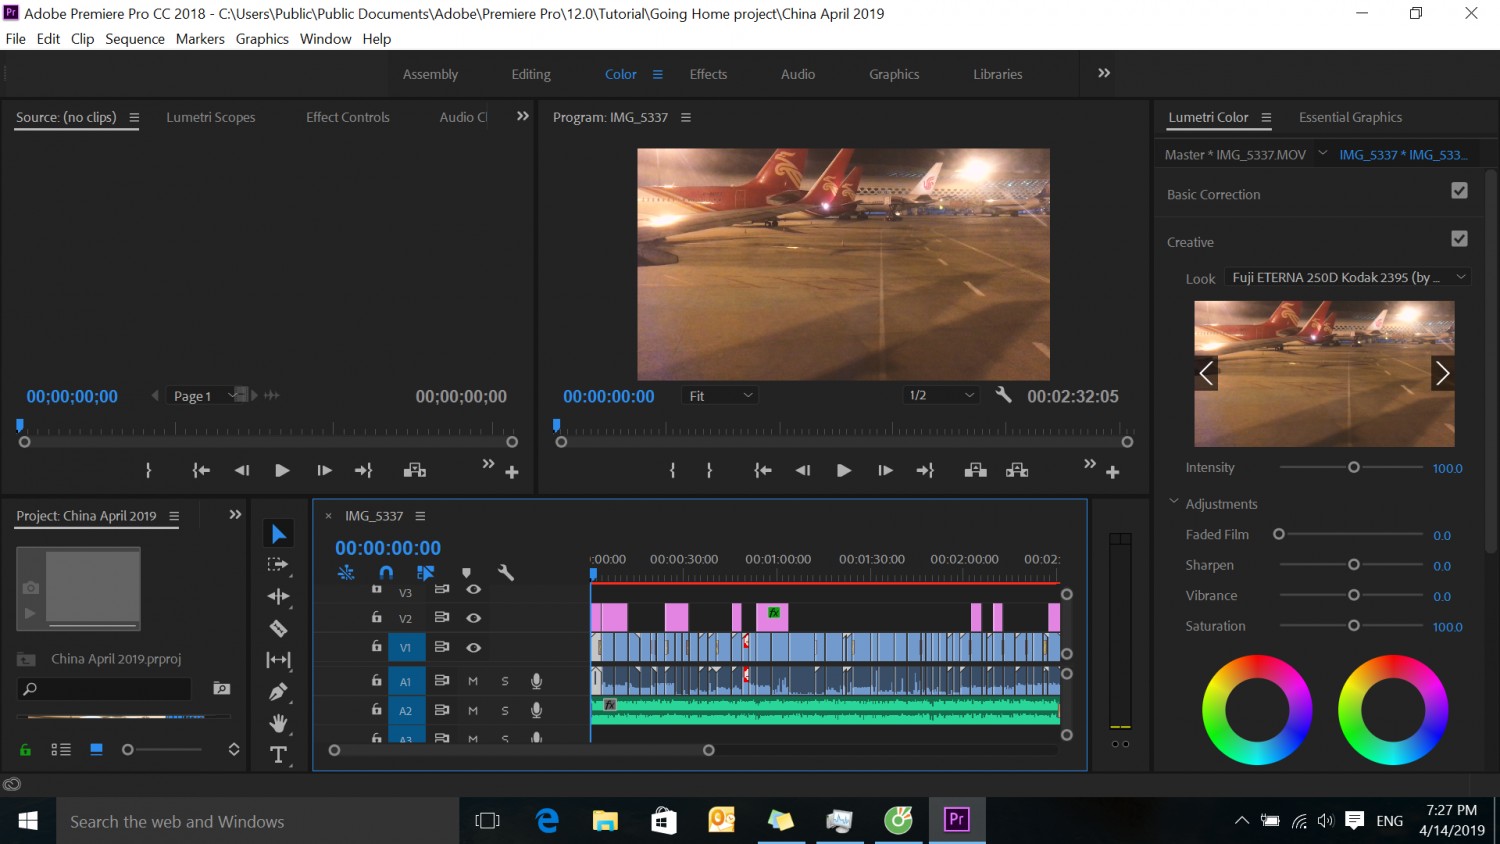Viewport: 1500px width, 844px height.
Task: Open the Fit zoom level dropdown
Action: pos(720,396)
